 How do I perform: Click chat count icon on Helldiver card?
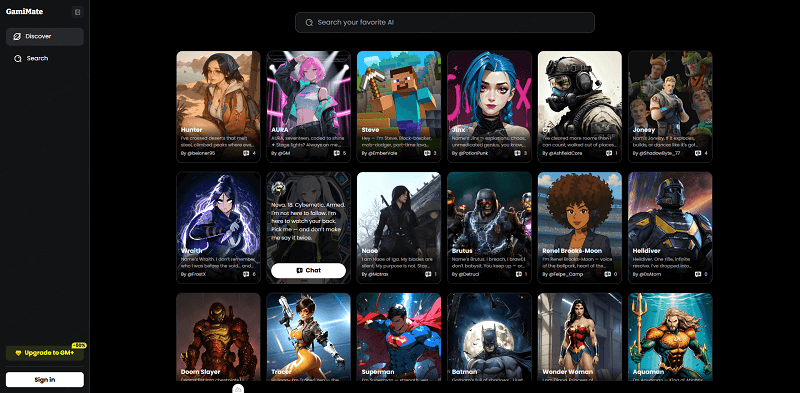[698, 274]
